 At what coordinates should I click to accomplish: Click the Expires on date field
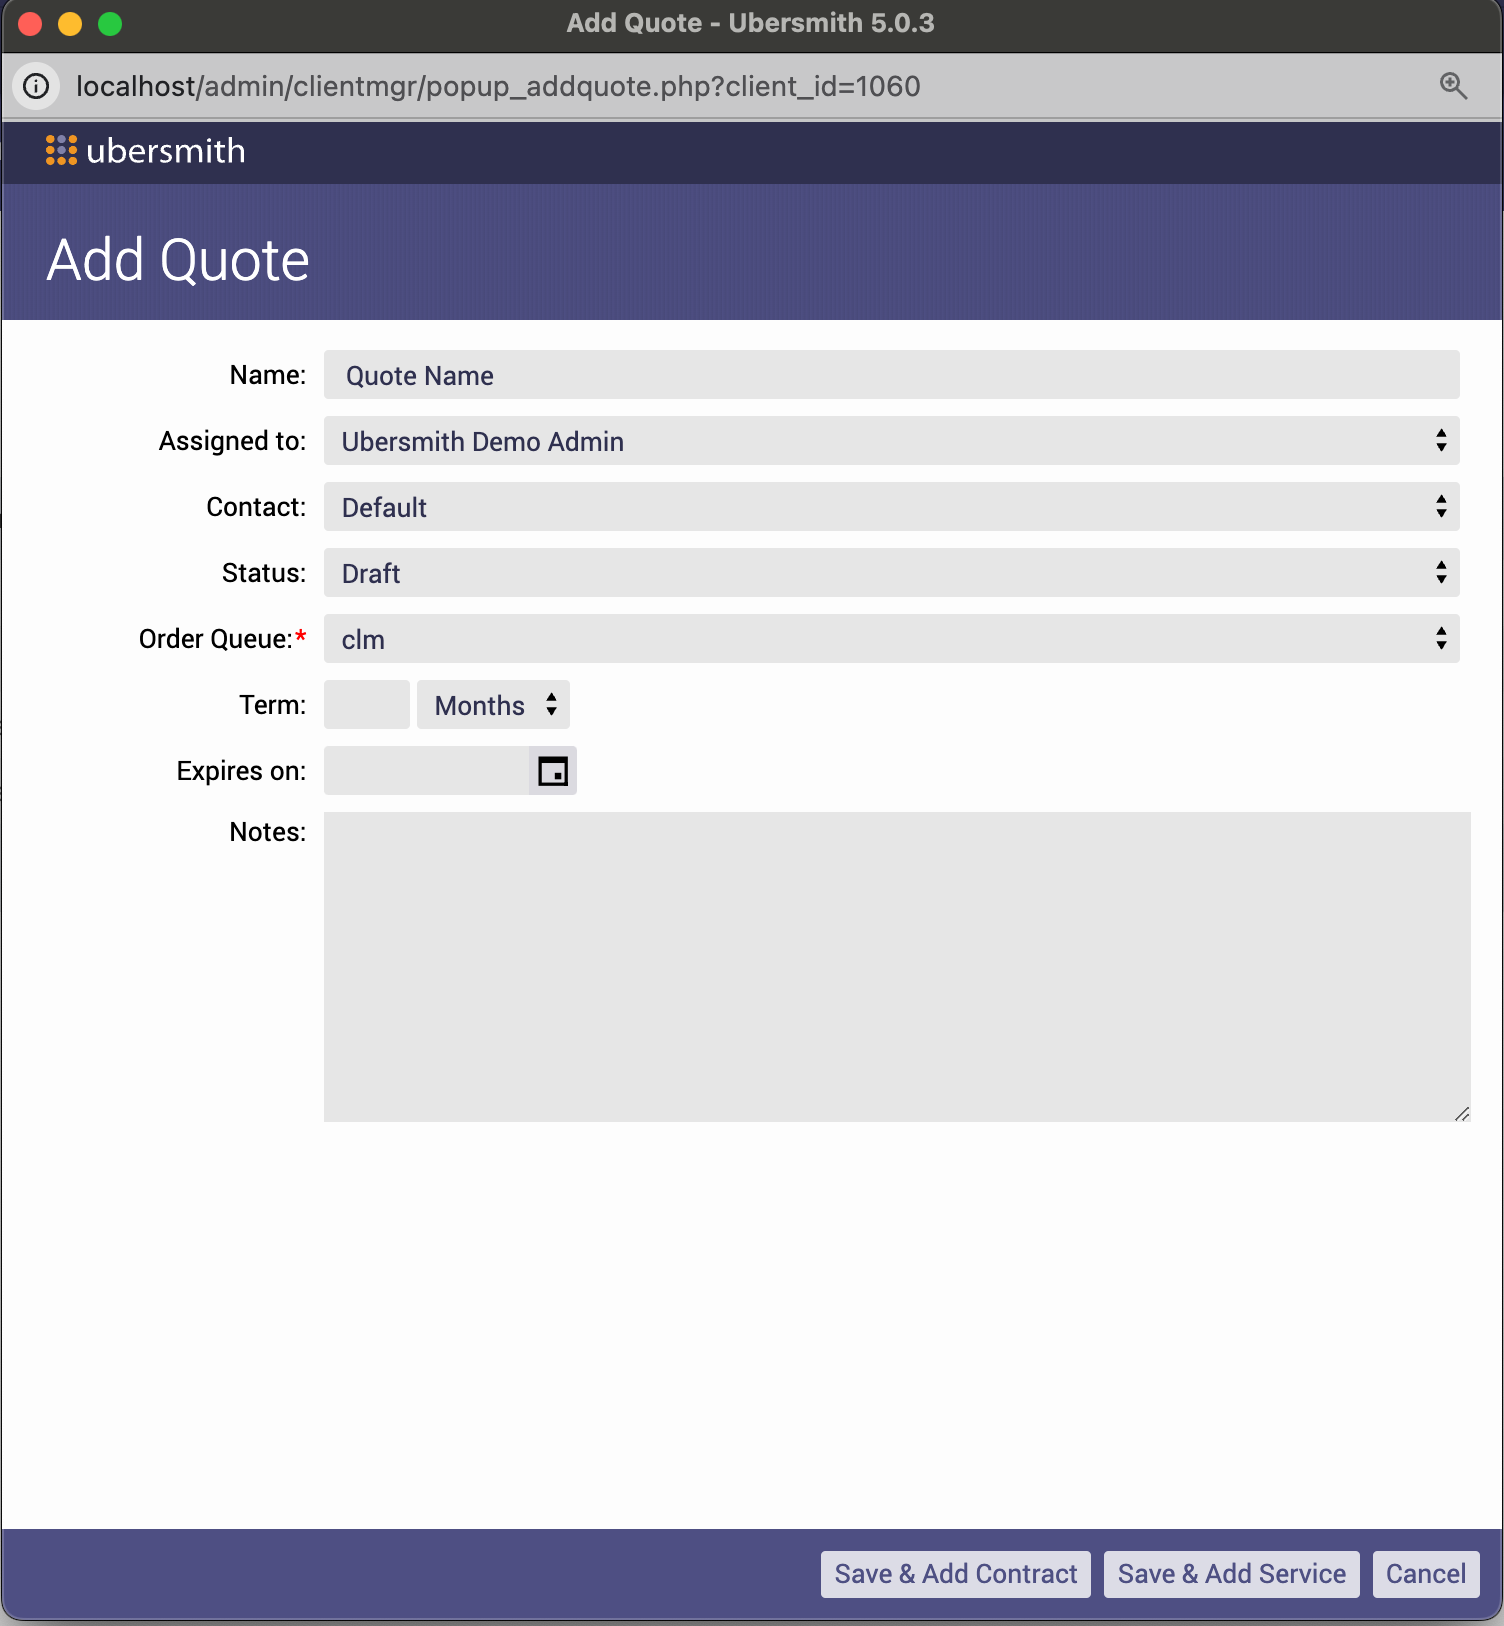tap(426, 771)
